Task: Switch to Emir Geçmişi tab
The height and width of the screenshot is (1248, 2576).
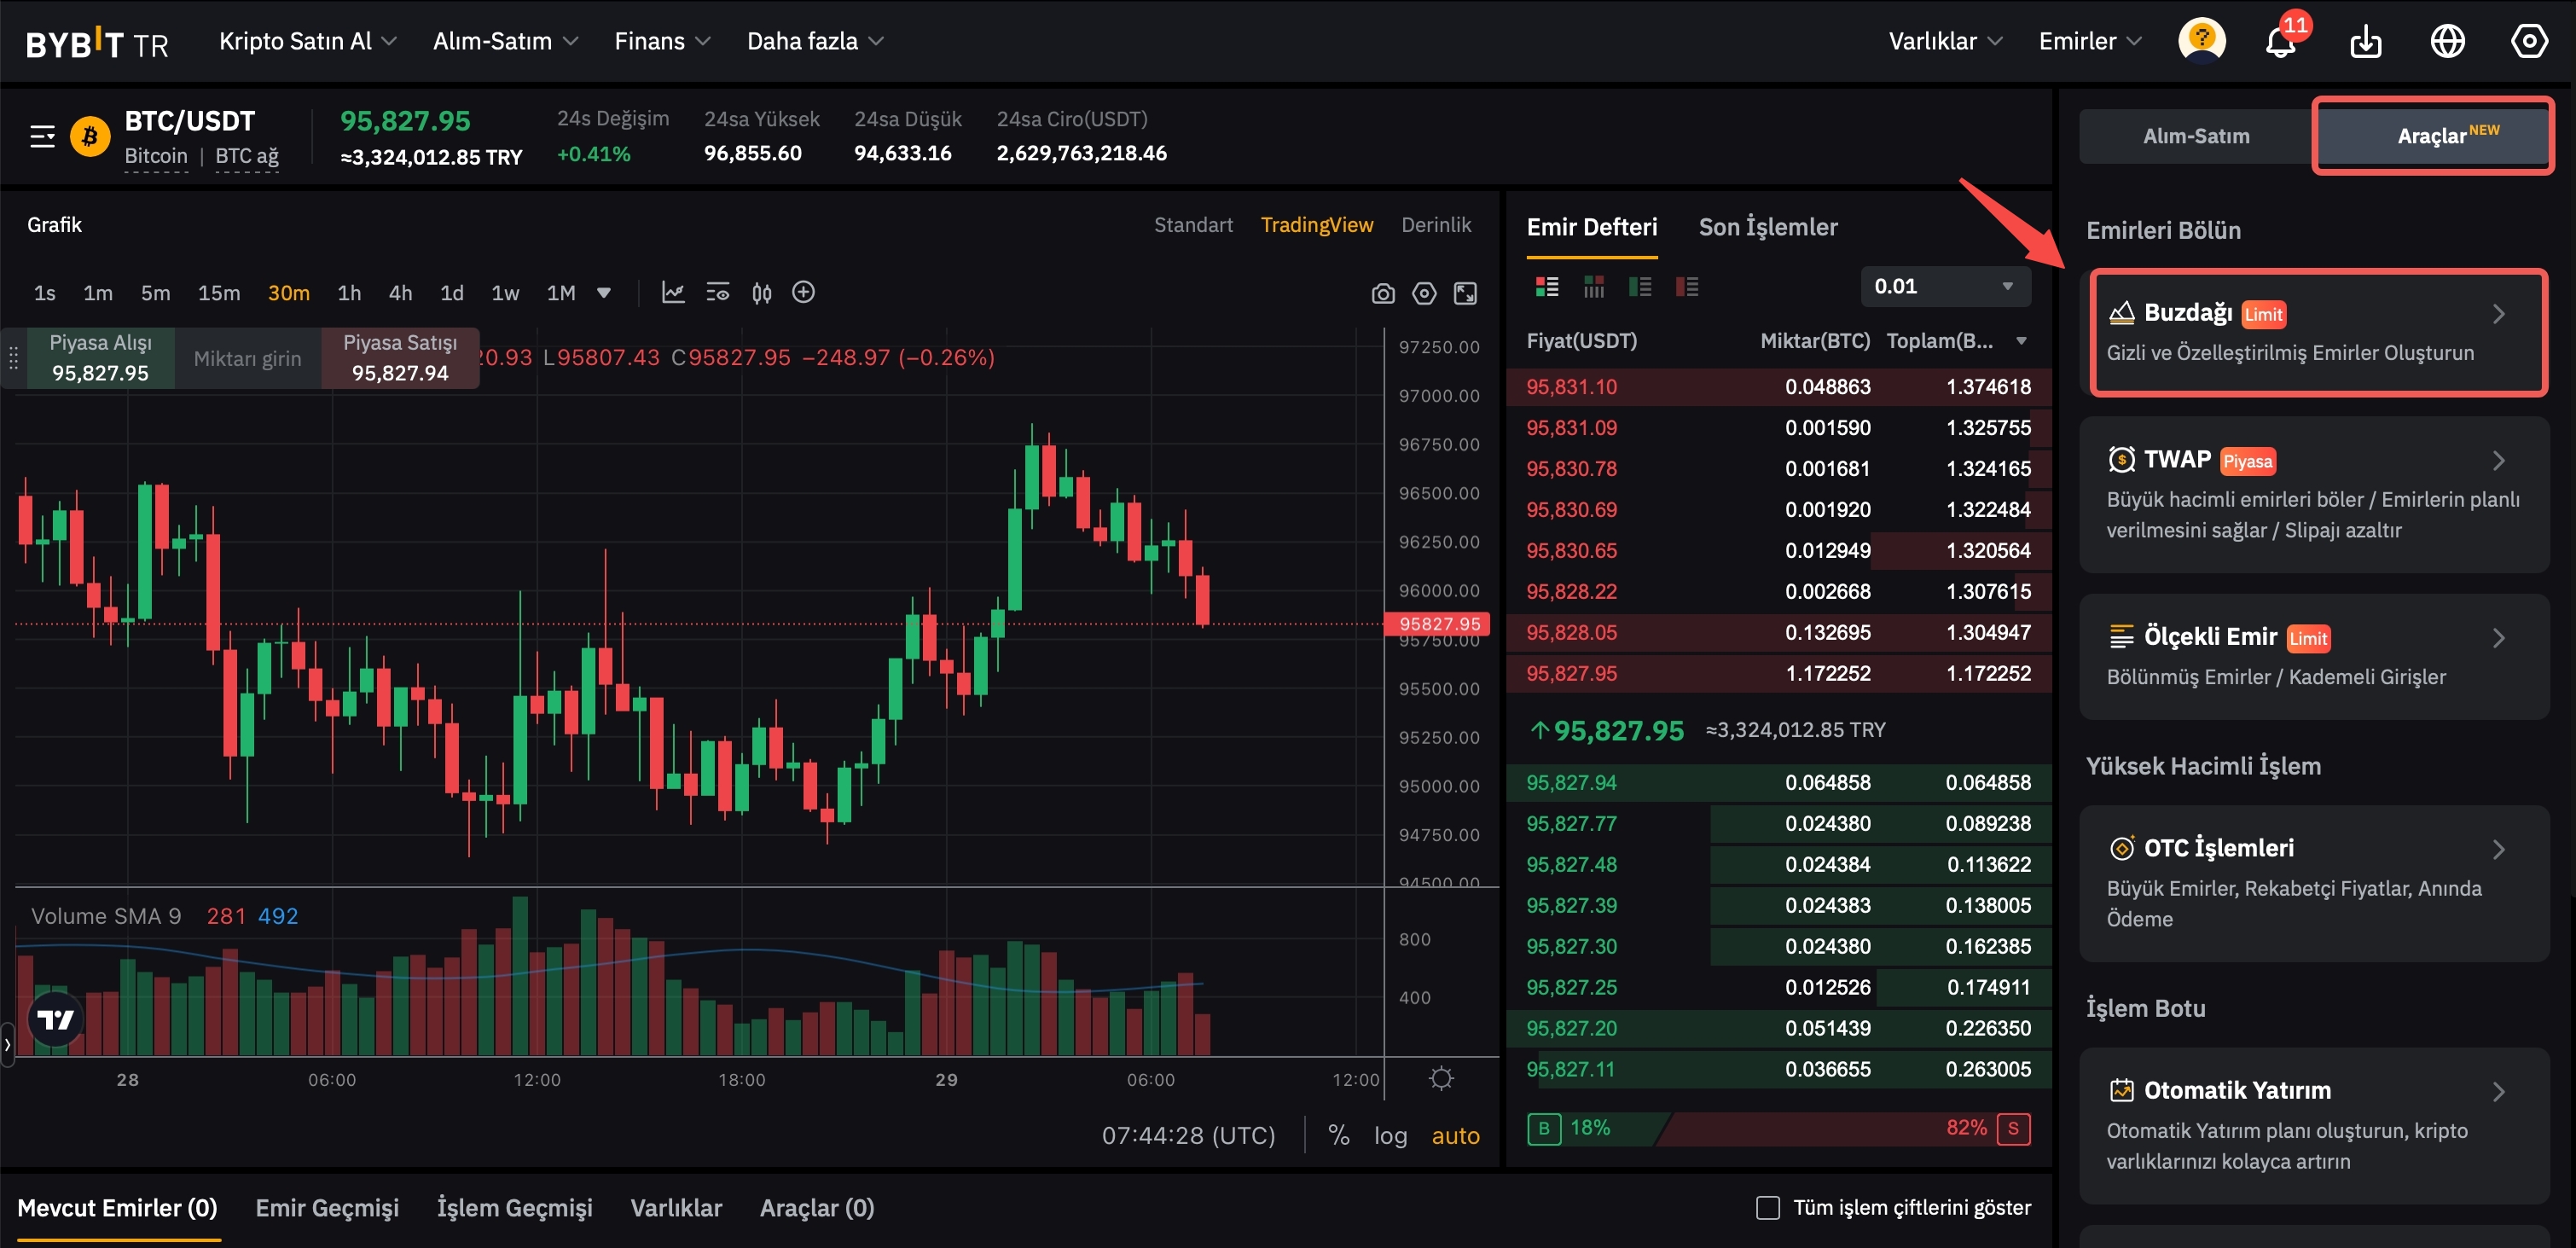Action: (x=327, y=1207)
